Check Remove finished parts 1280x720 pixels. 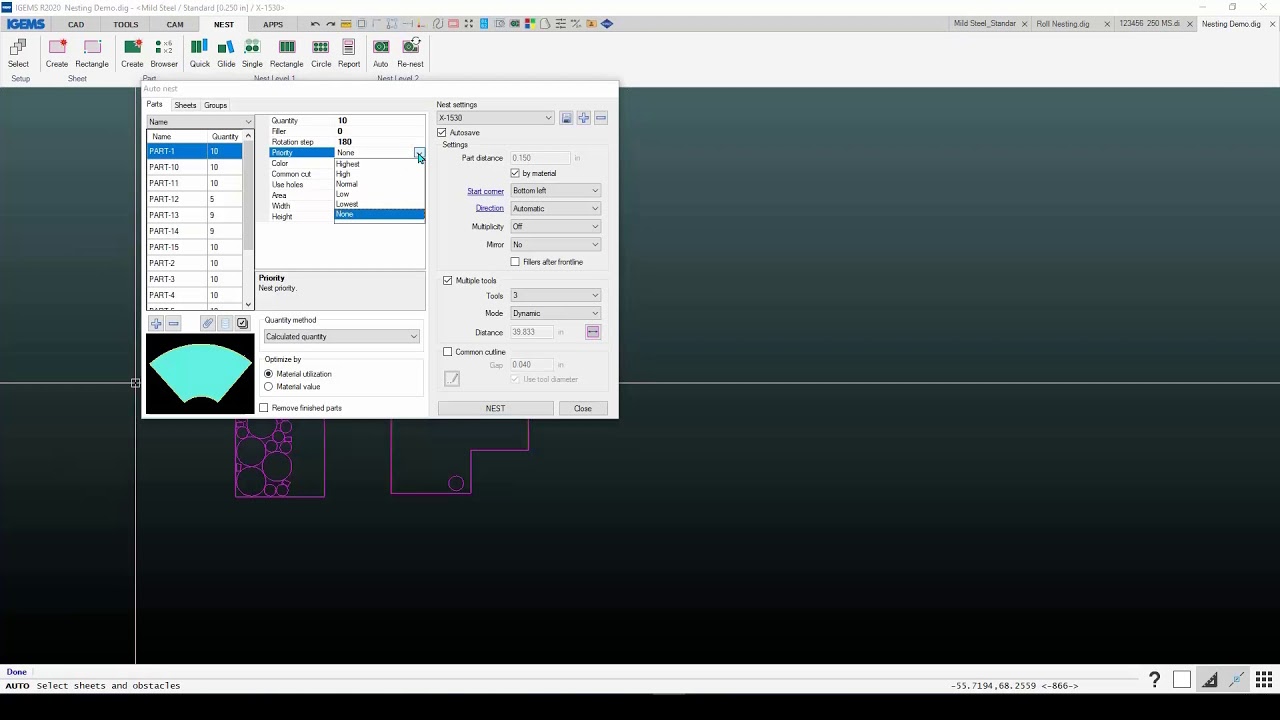coord(264,408)
